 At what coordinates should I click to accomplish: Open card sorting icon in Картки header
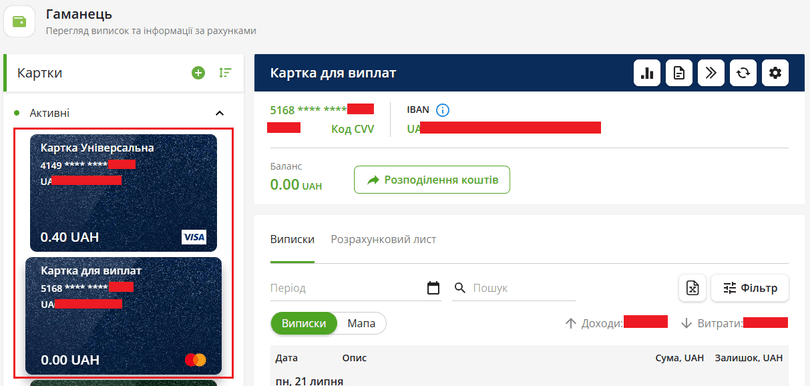(225, 73)
